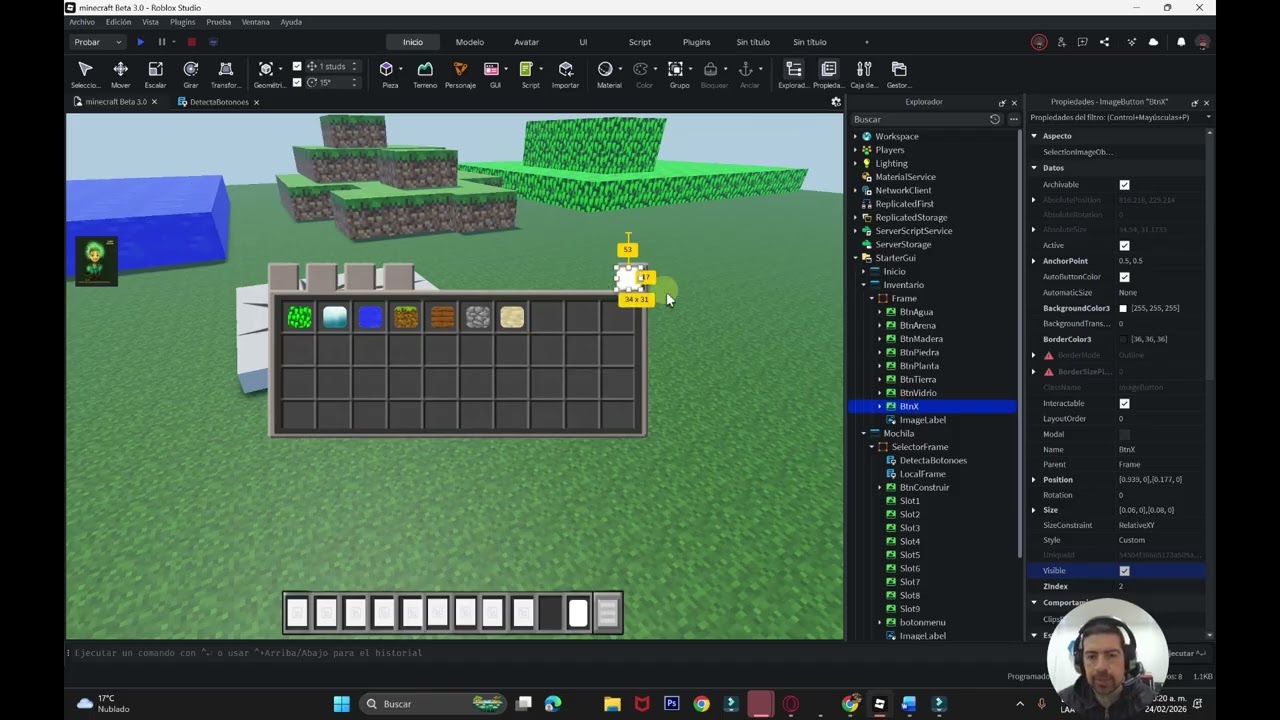Switch to the Avatar ribbon tab
This screenshot has width=1280, height=720.
pos(526,42)
